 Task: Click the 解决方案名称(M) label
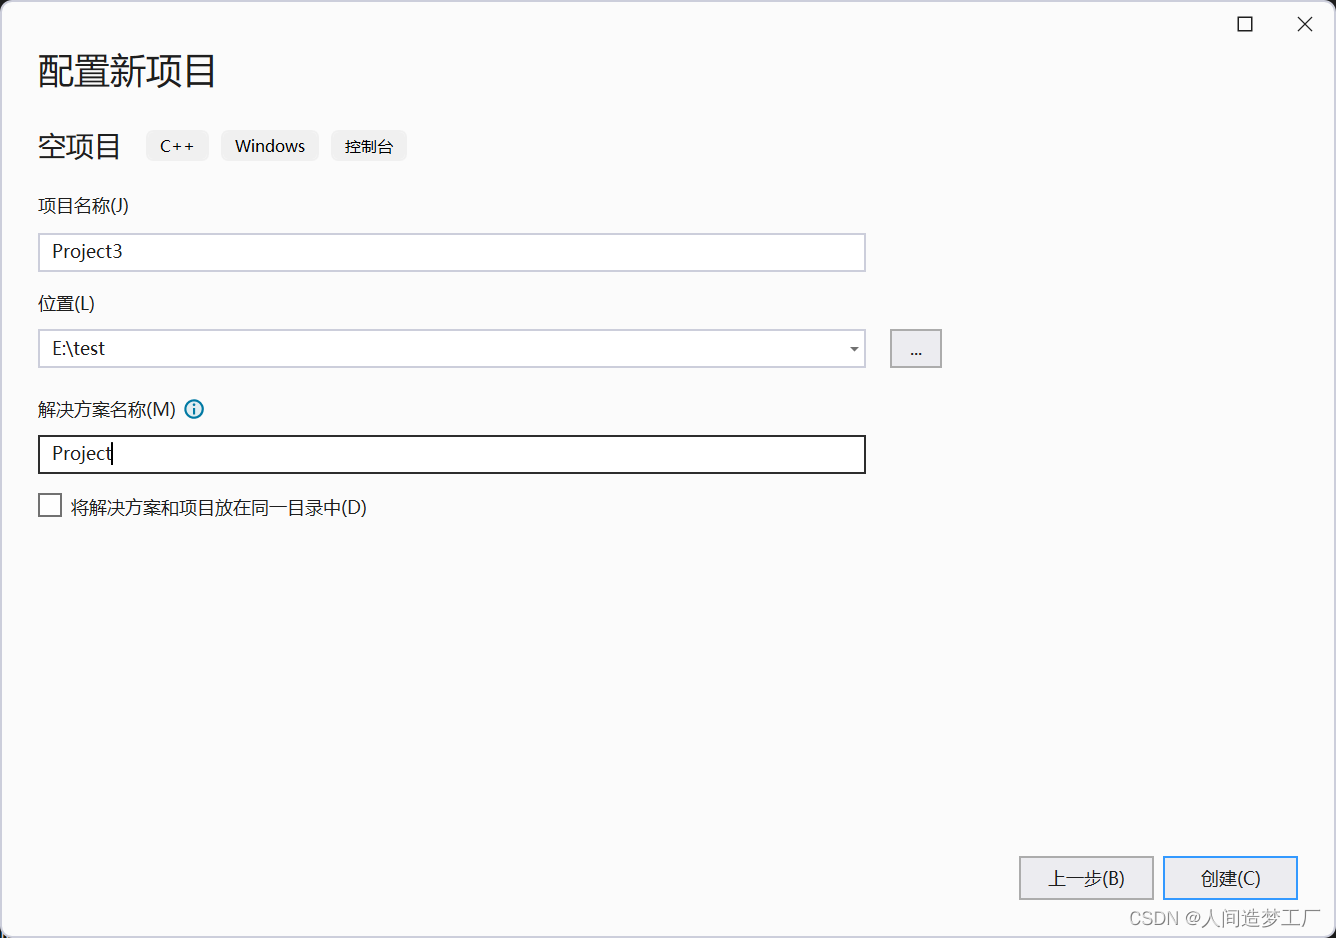107,409
